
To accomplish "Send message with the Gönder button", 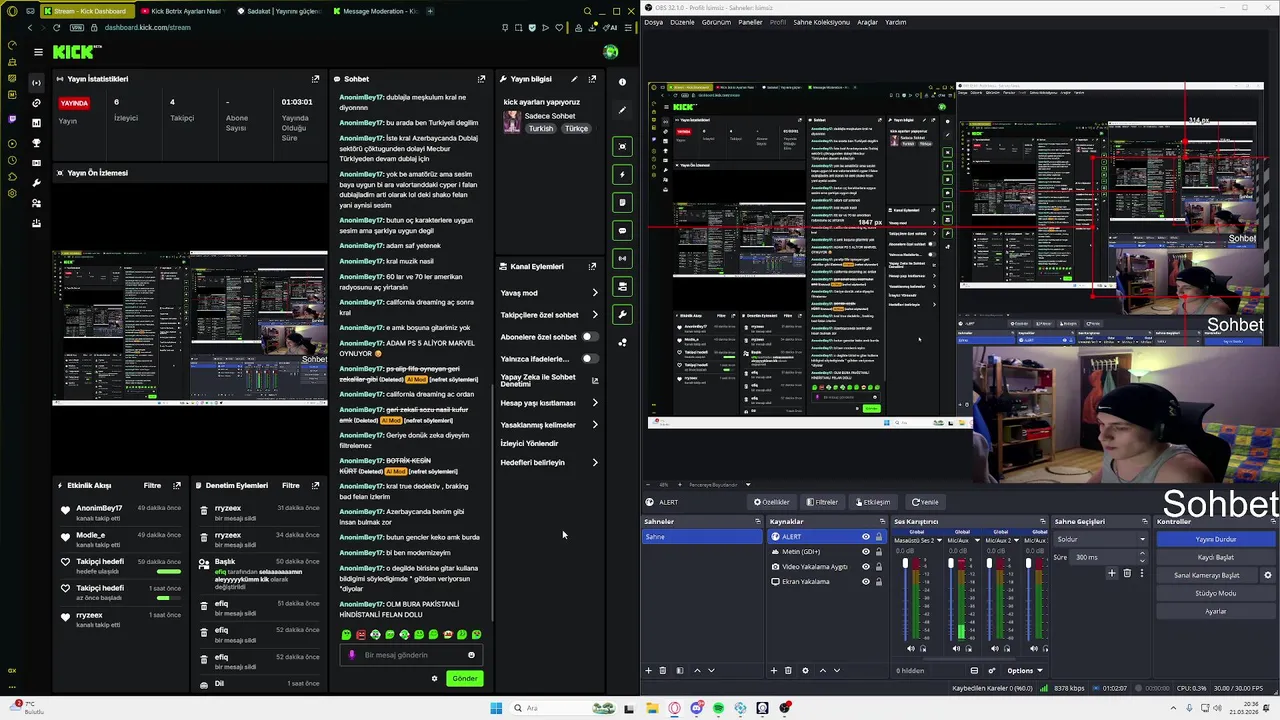I will [465, 679].
